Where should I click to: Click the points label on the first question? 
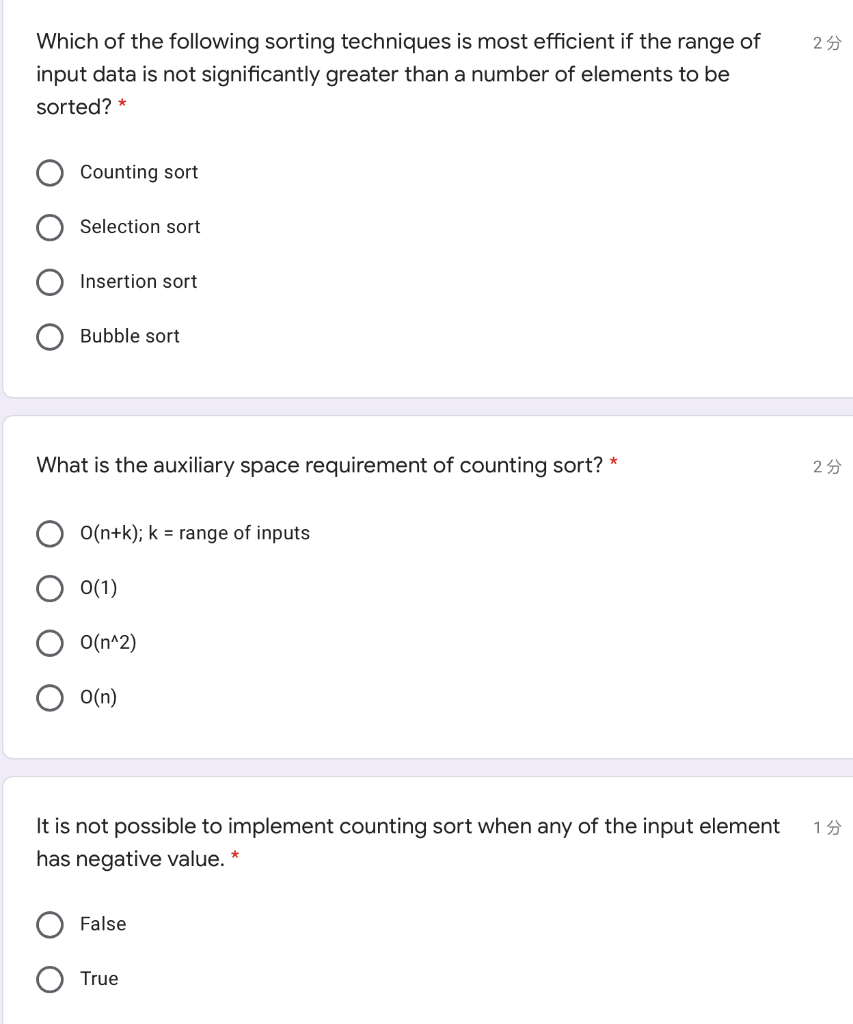click(827, 43)
